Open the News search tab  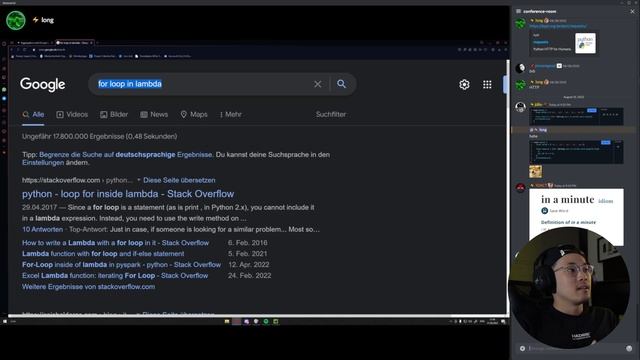[154, 115]
